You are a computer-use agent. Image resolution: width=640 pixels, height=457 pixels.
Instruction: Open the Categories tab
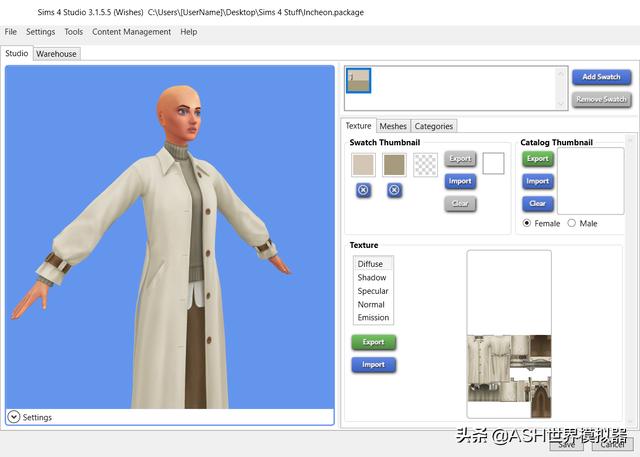click(x=434, y=126)
